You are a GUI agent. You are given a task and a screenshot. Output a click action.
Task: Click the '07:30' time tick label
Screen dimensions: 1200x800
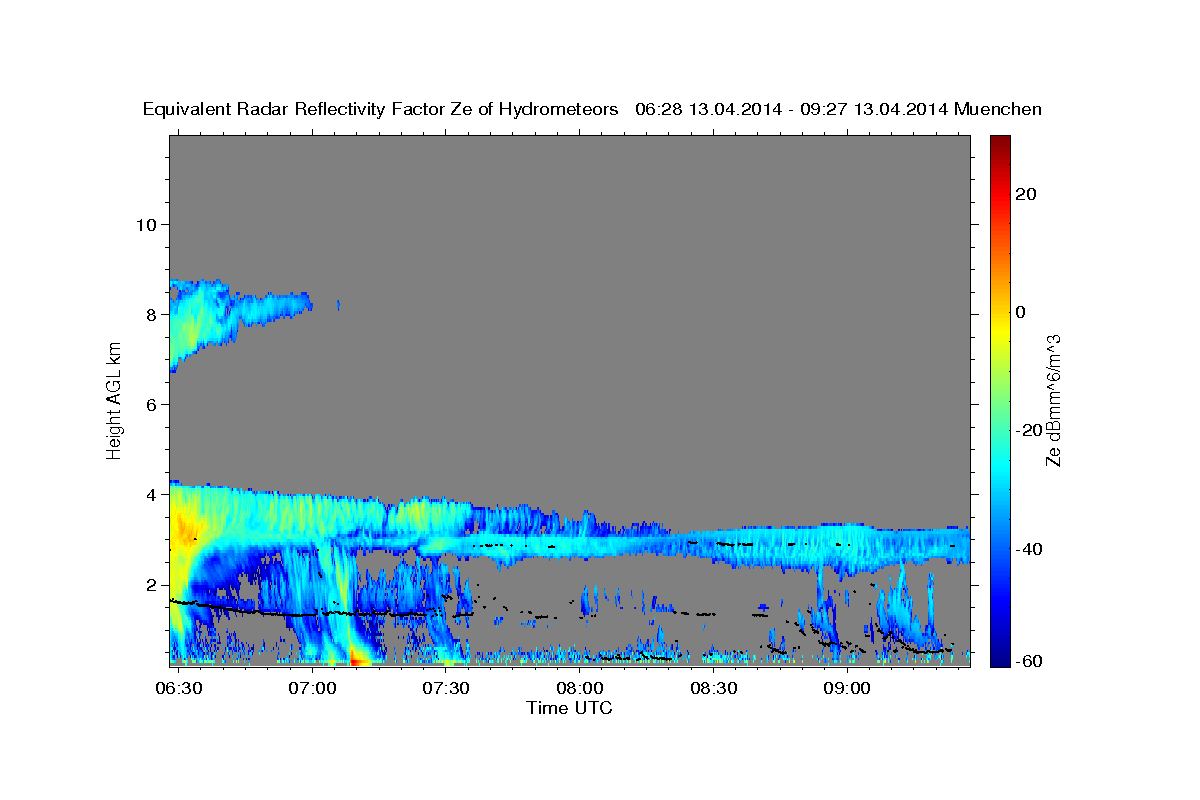[x=446, y=689]
